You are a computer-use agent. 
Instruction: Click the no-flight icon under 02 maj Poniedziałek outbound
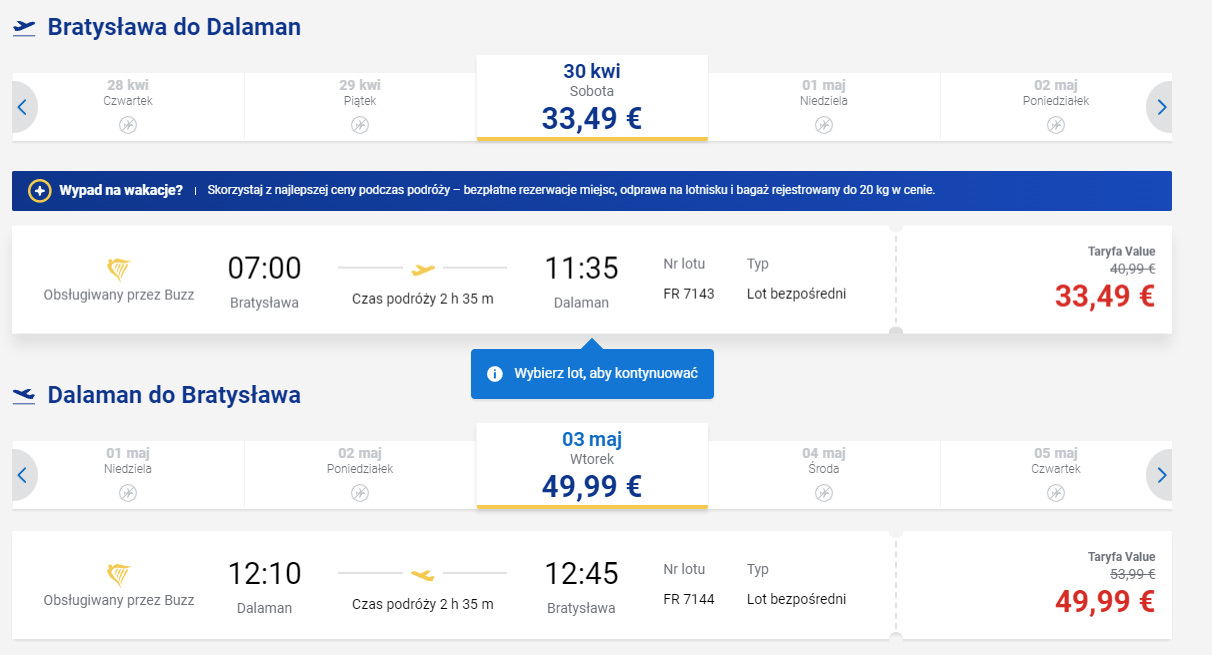click(1056, 125)
